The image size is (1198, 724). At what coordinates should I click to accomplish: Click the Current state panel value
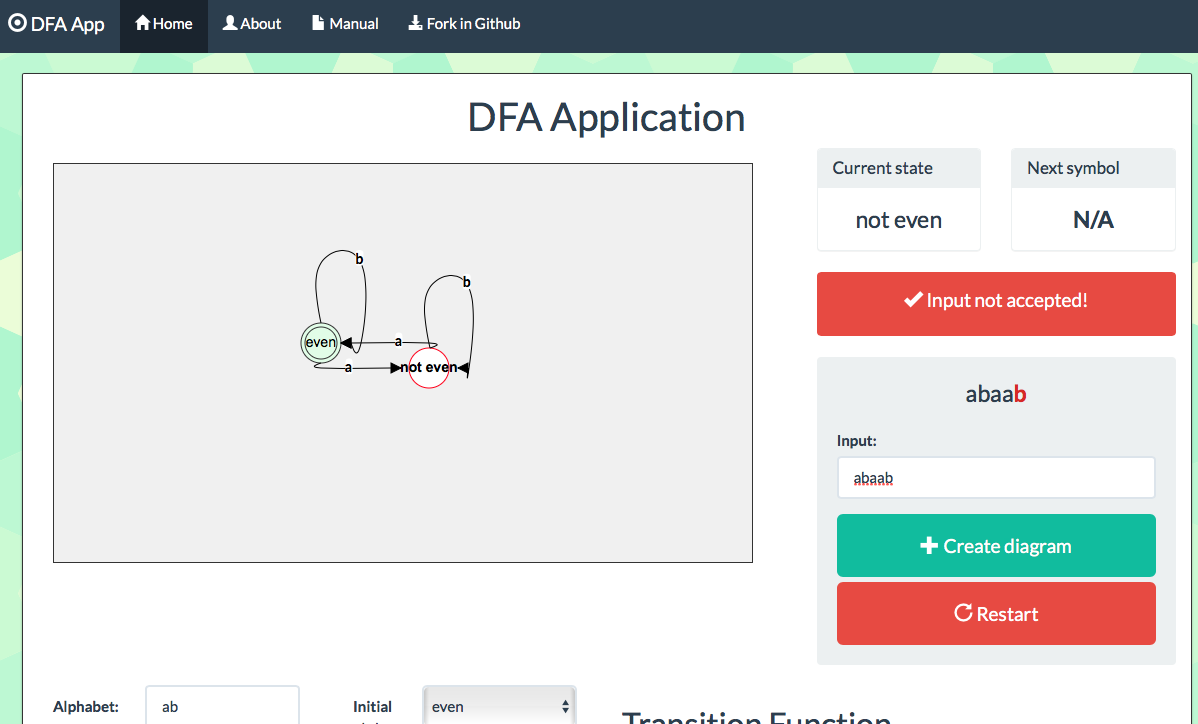(898, 220)
